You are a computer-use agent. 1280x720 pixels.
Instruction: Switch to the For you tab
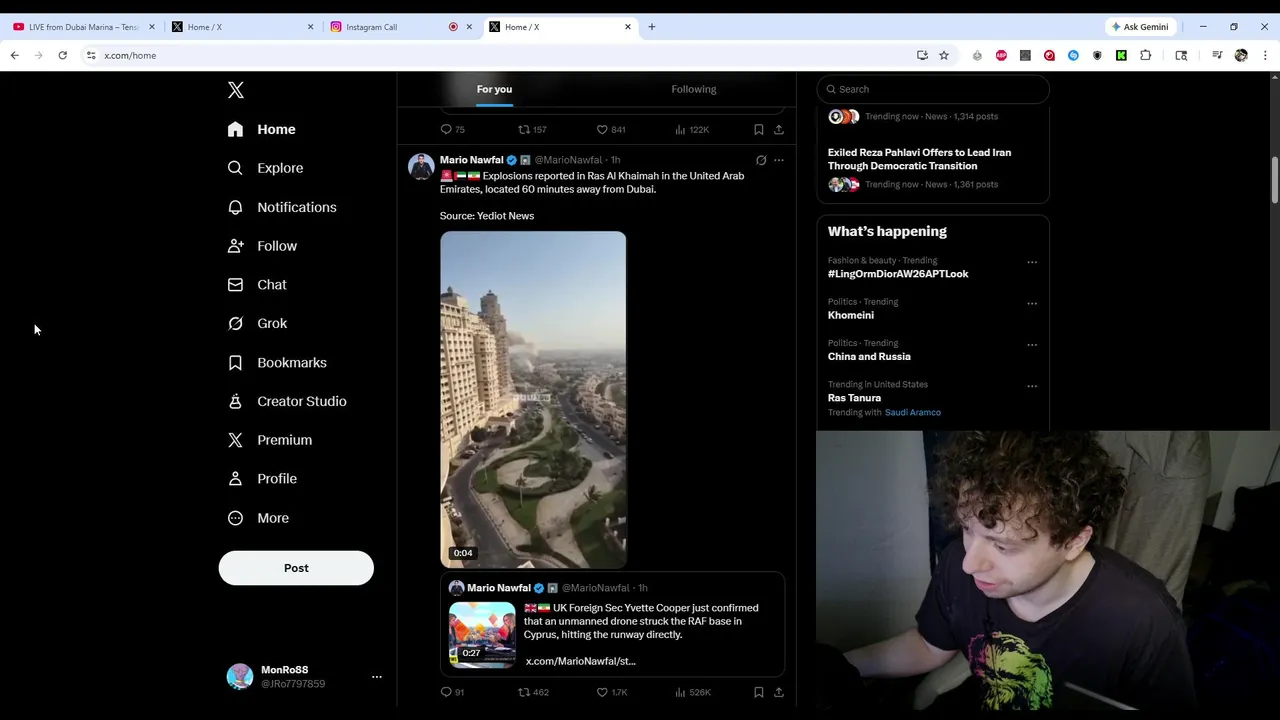pos(494,89)
